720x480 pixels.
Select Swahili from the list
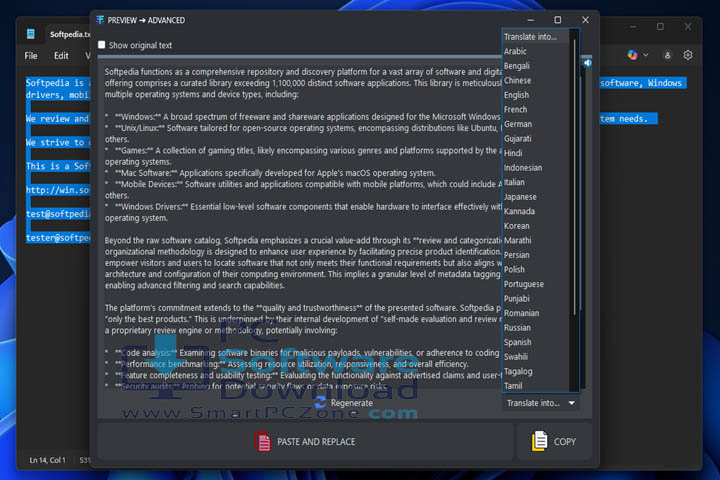tap(515, 357)
